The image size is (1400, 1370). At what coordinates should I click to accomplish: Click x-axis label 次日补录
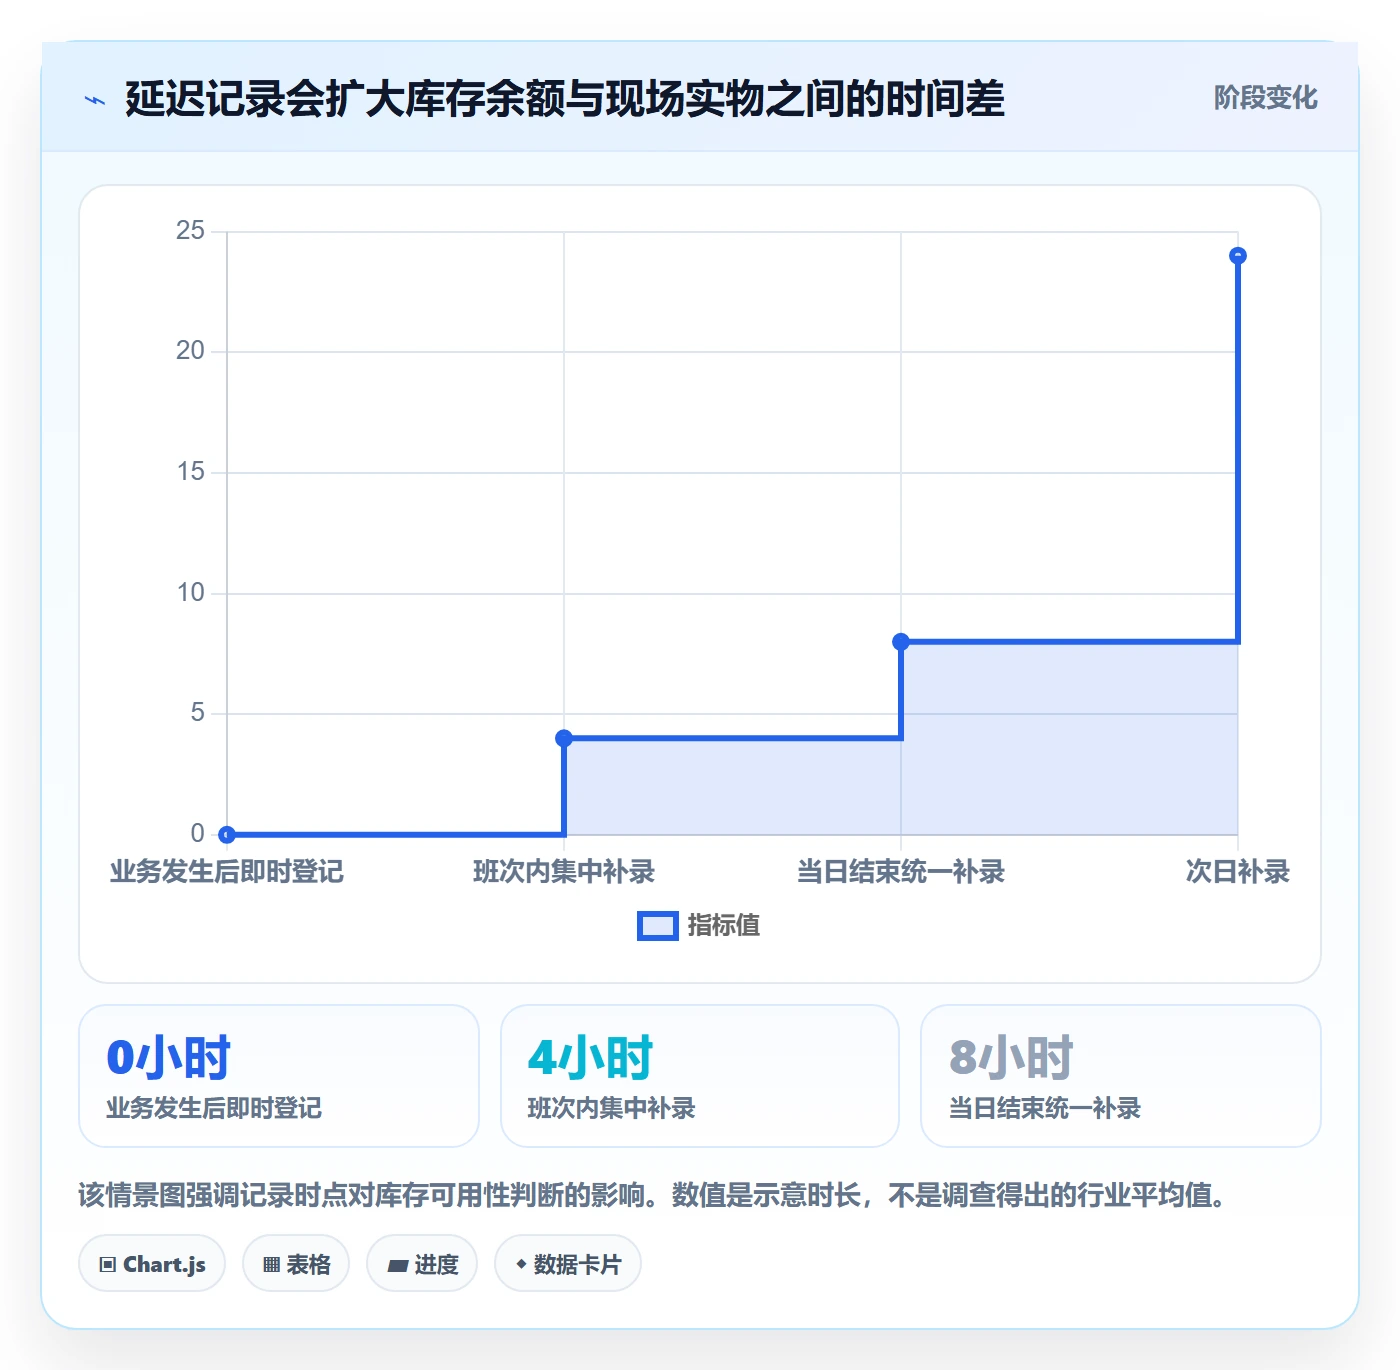point(1238,872)
